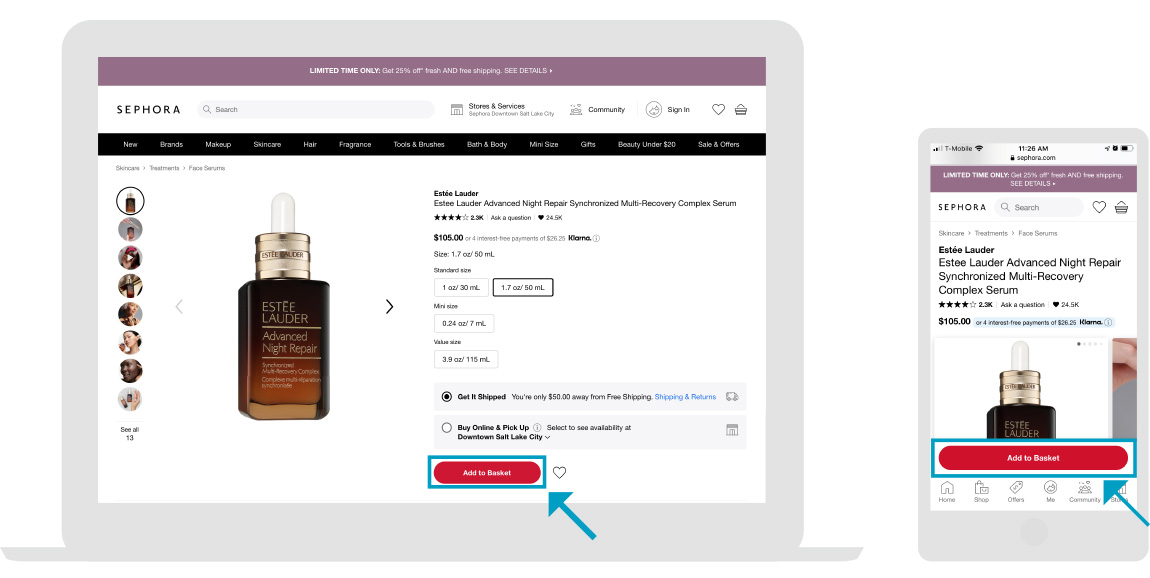Click the store building icon in pick up row
Viewport: 1150px width, 578px height.
732,430
